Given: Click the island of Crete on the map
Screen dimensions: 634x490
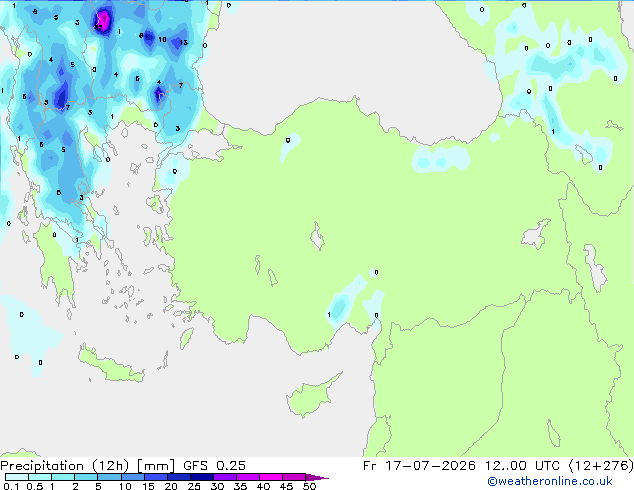Looking at the screenshot, I should click(x=111, y=366).
